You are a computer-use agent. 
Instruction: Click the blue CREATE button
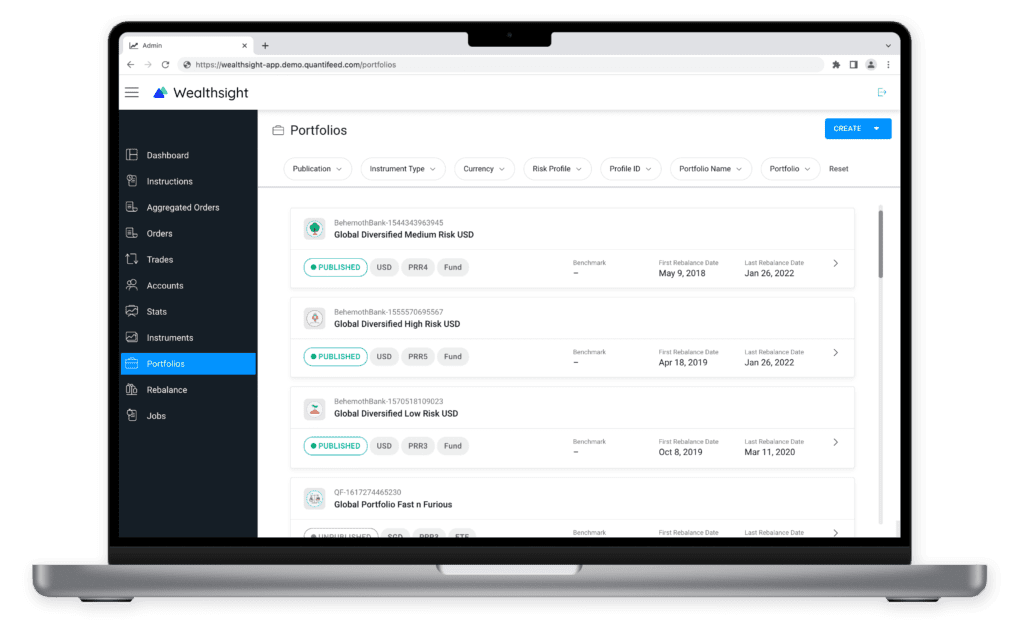857,129
